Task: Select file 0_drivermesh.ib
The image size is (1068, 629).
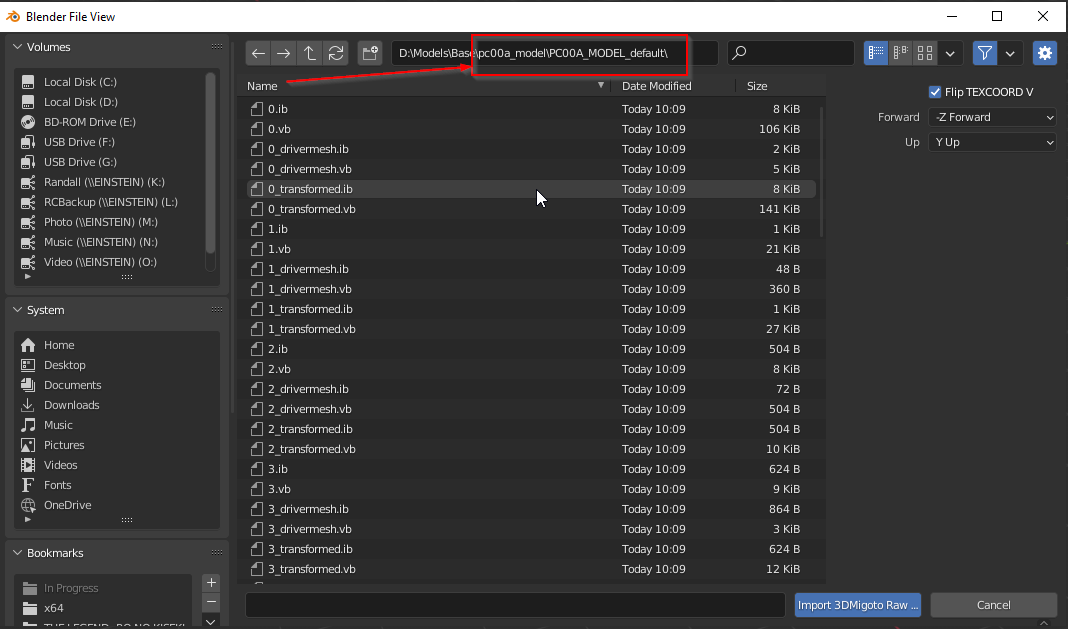Action: 531,149
